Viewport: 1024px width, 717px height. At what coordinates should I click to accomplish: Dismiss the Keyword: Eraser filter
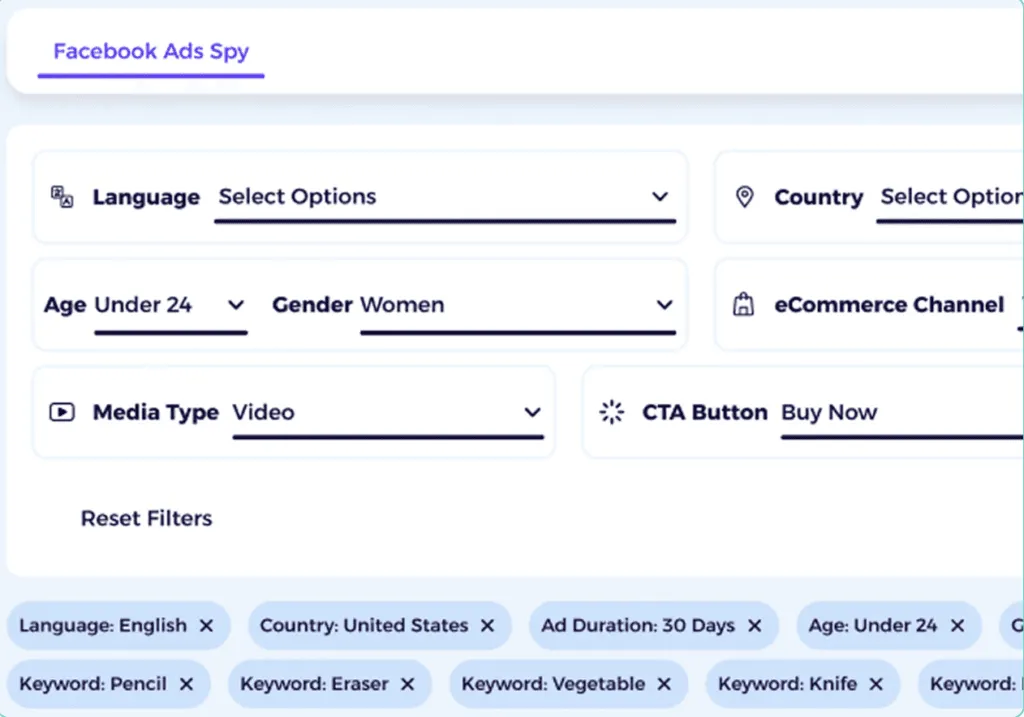[406, 684]
